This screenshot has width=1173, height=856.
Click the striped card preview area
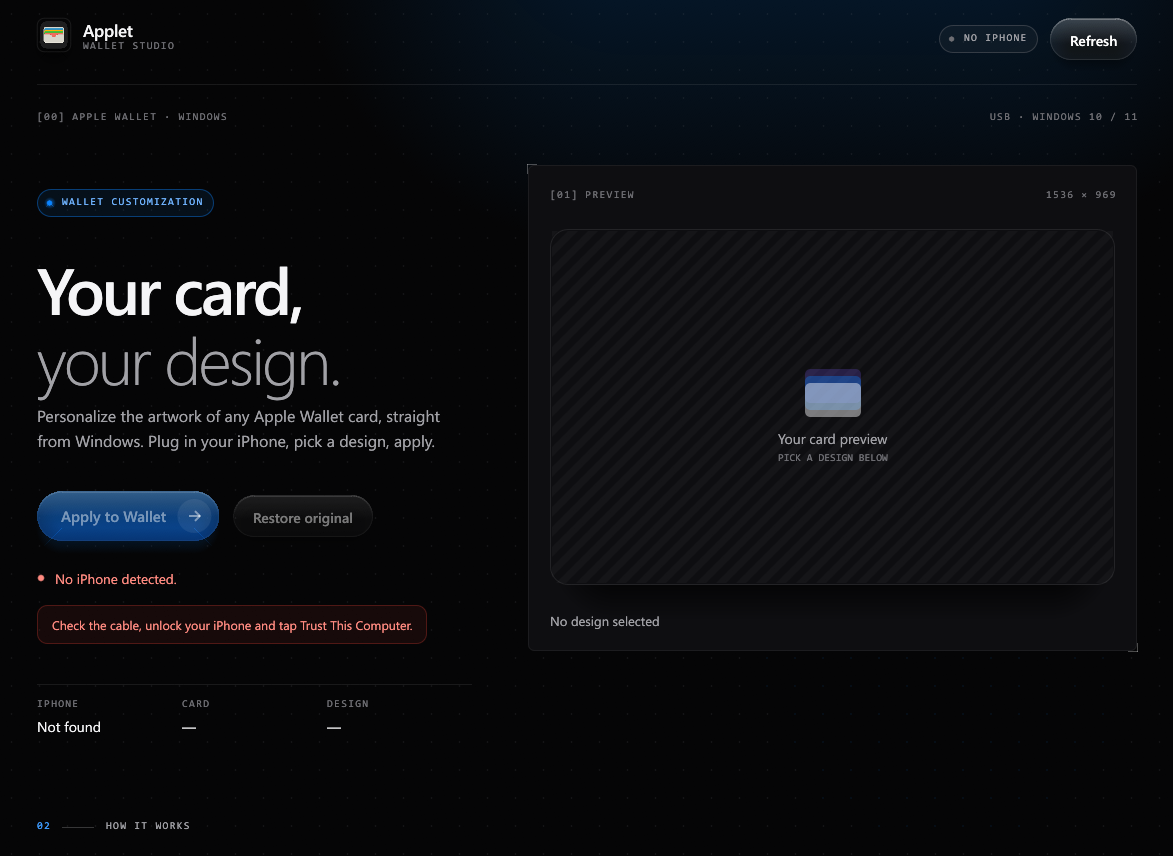pyautogui.click(x=832, y=406)
